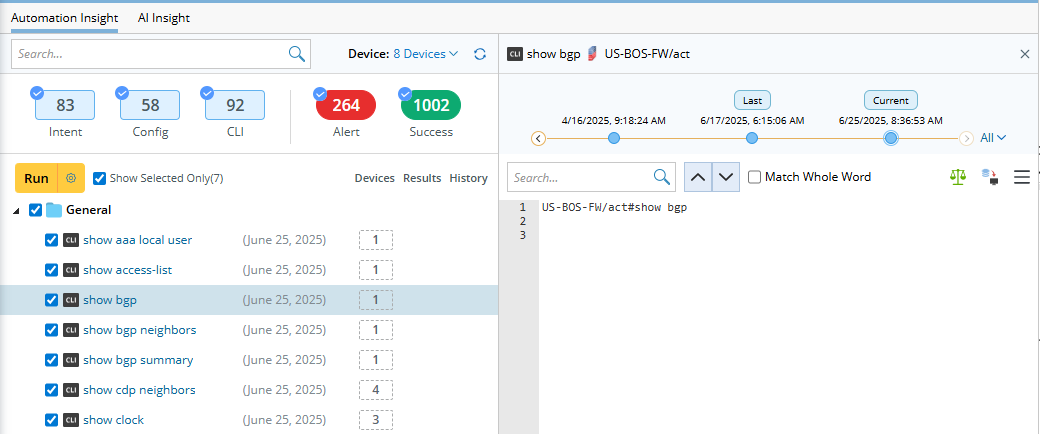Image resolution: width=1040 pixels, height=434 pixels.
Task: Click the US-BOS-FW/act firewall device icon
Action: click(x=592, y=54)
